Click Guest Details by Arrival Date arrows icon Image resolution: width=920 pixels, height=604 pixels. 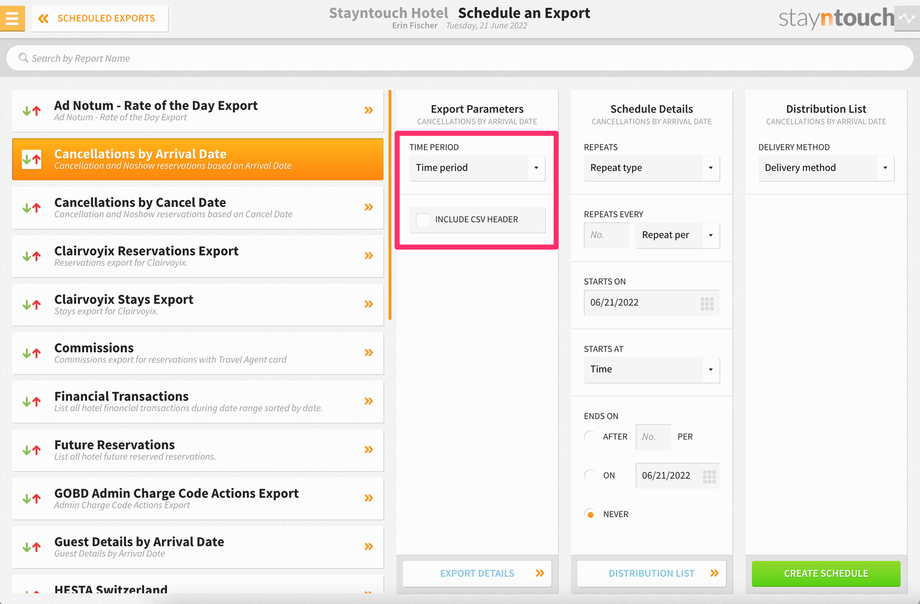point(32,547)
